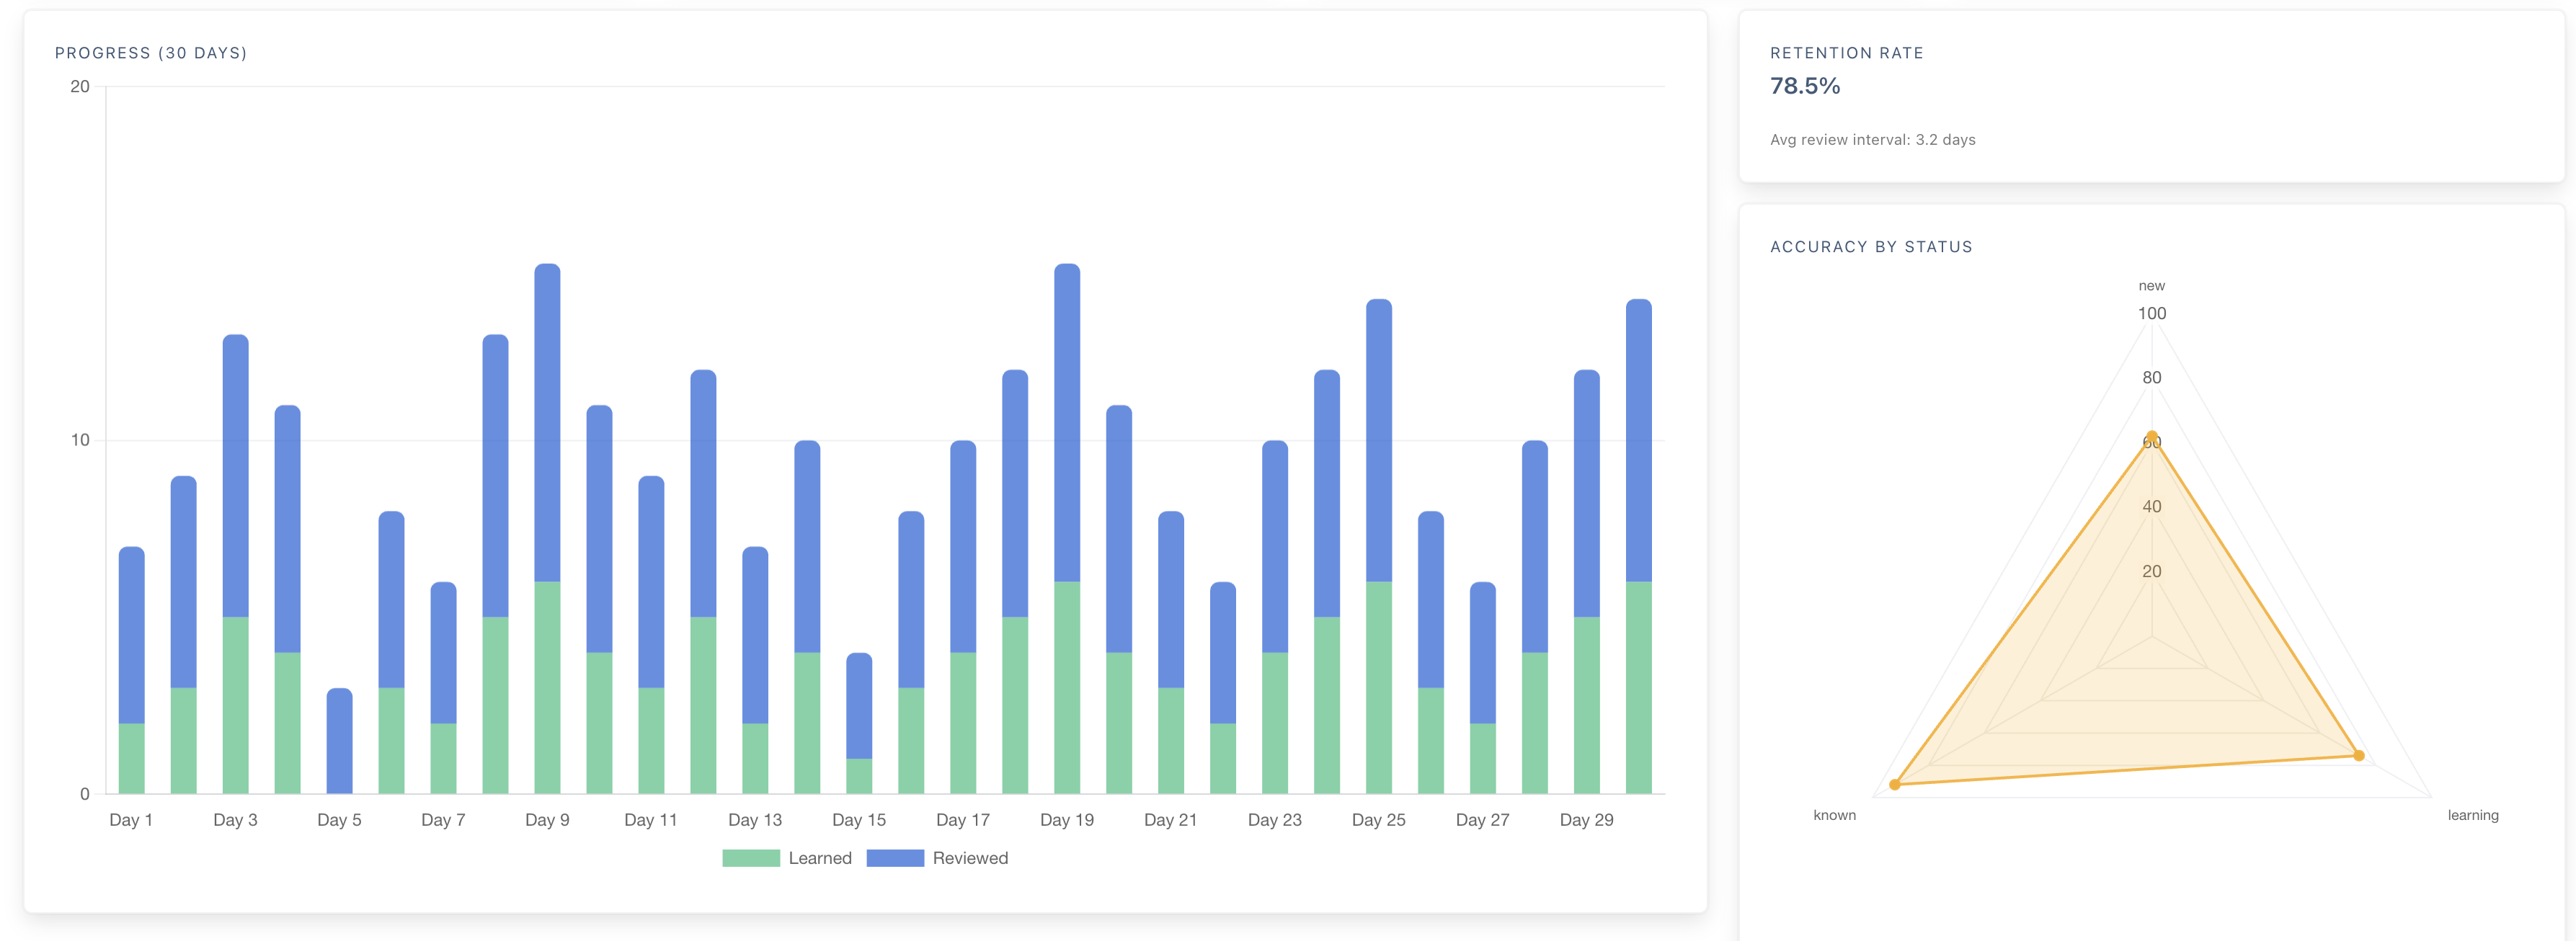
Task: Click the Day 1 green Learned bar
Action: tap(132, 758)
